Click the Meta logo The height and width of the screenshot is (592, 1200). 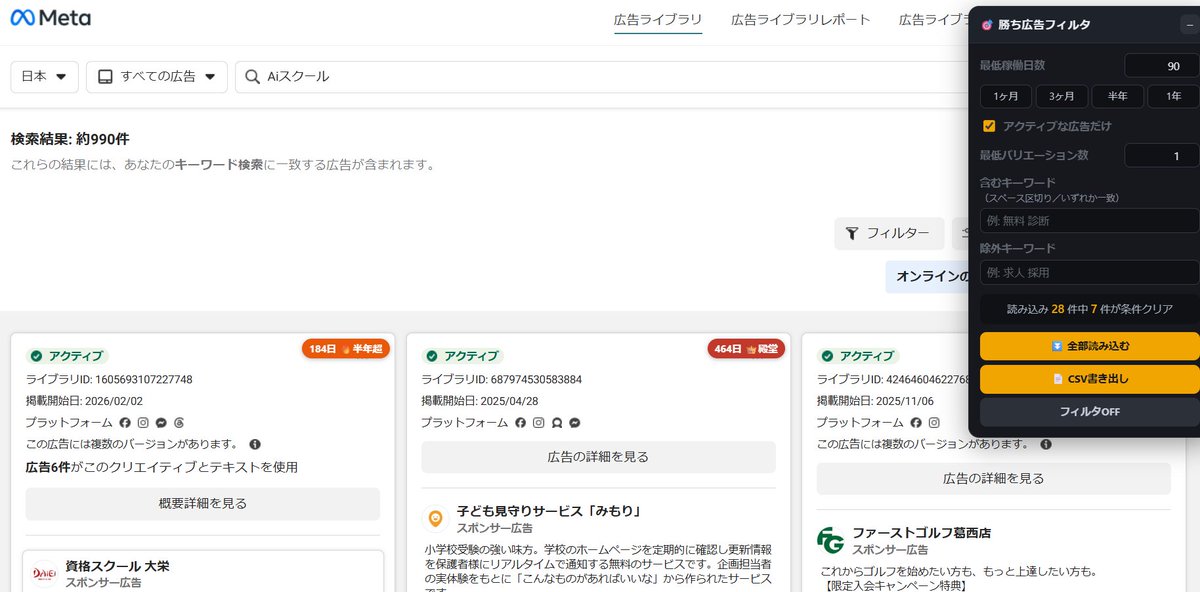(x=50, y=18)
